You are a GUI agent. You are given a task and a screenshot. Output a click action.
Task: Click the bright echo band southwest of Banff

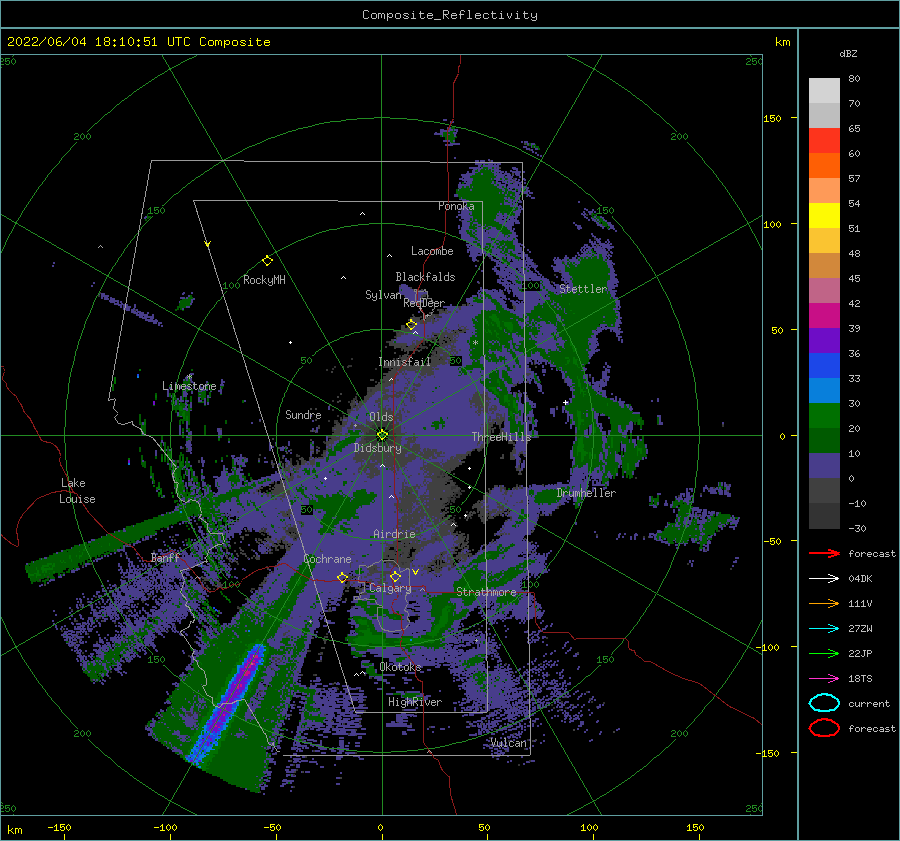click(228, 704)
